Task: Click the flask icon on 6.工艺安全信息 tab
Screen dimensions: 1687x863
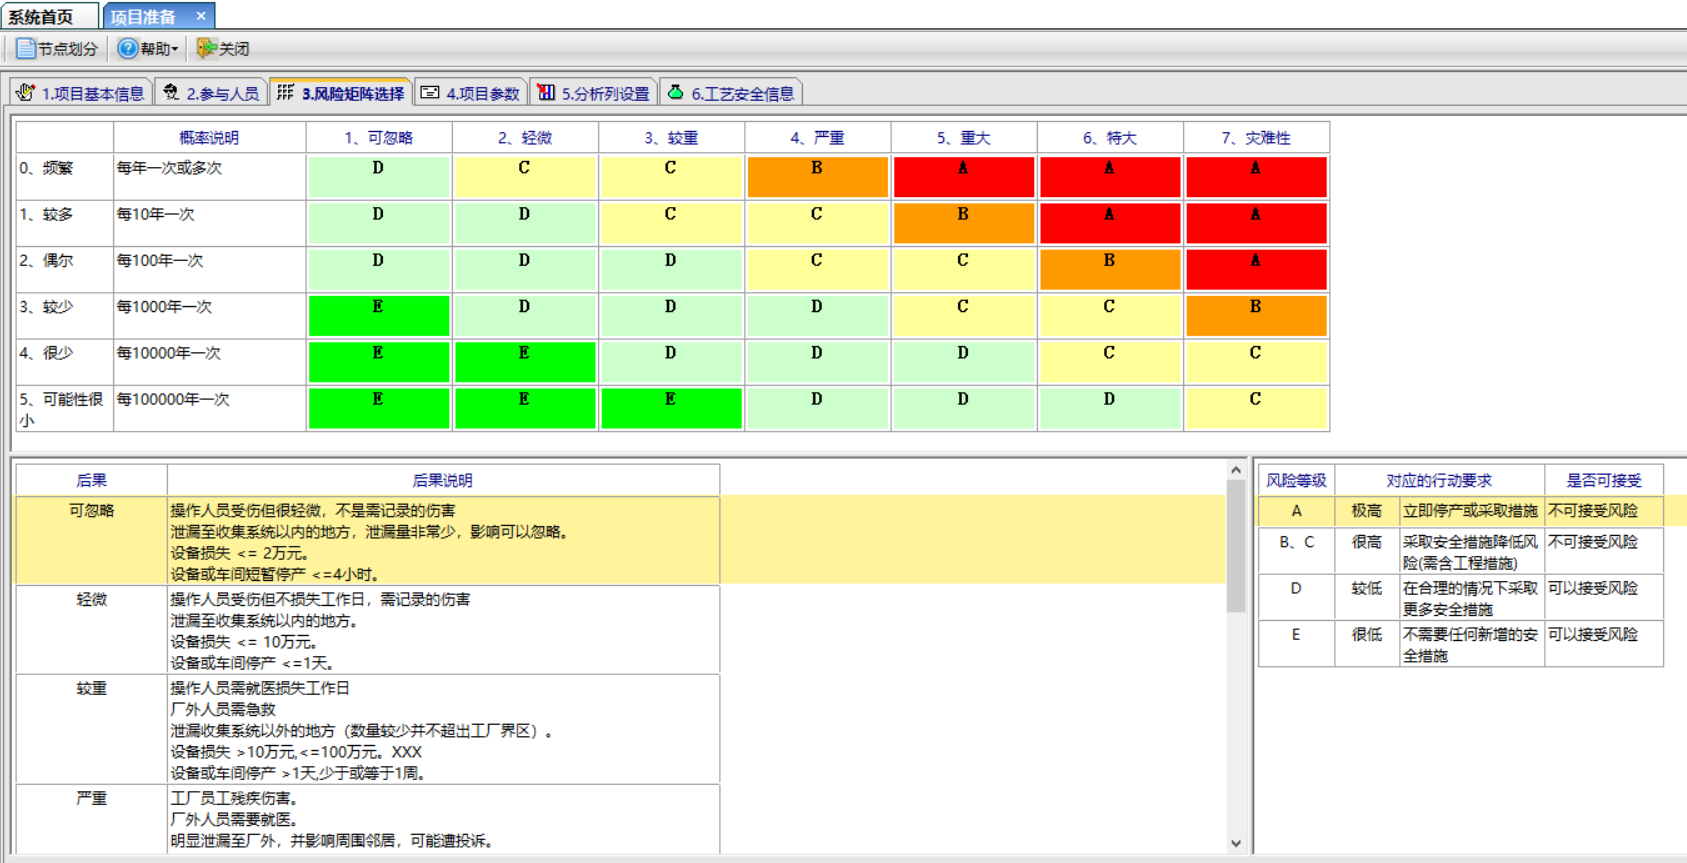Action: (x=676, y=93)
